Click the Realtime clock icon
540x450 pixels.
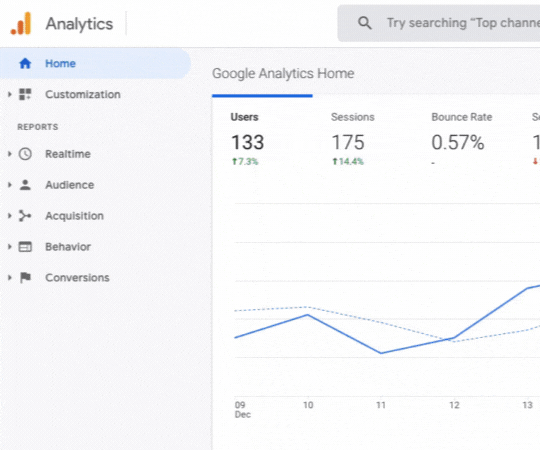(25, 154)
